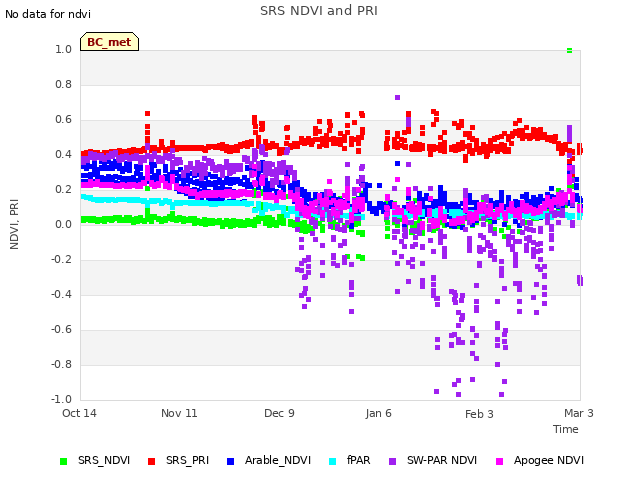Click the 'NDVI, PRI' y-axis label
This screenshot has width=640, height=480.
coord(14,224)
